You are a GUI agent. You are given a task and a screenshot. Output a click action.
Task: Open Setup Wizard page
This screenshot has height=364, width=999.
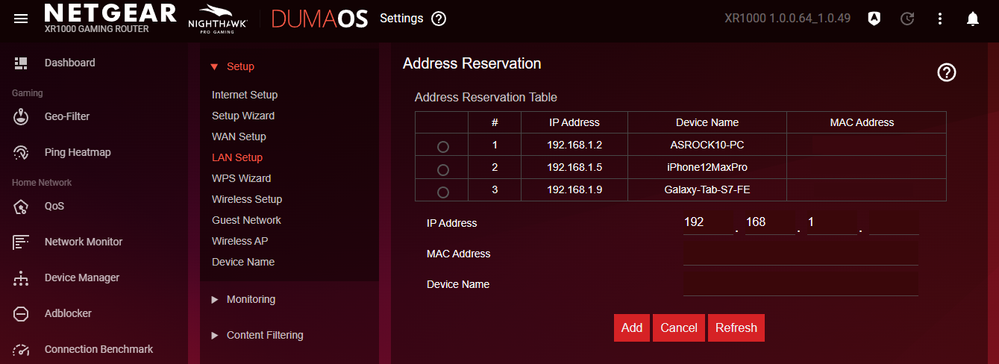coord(243,116)
